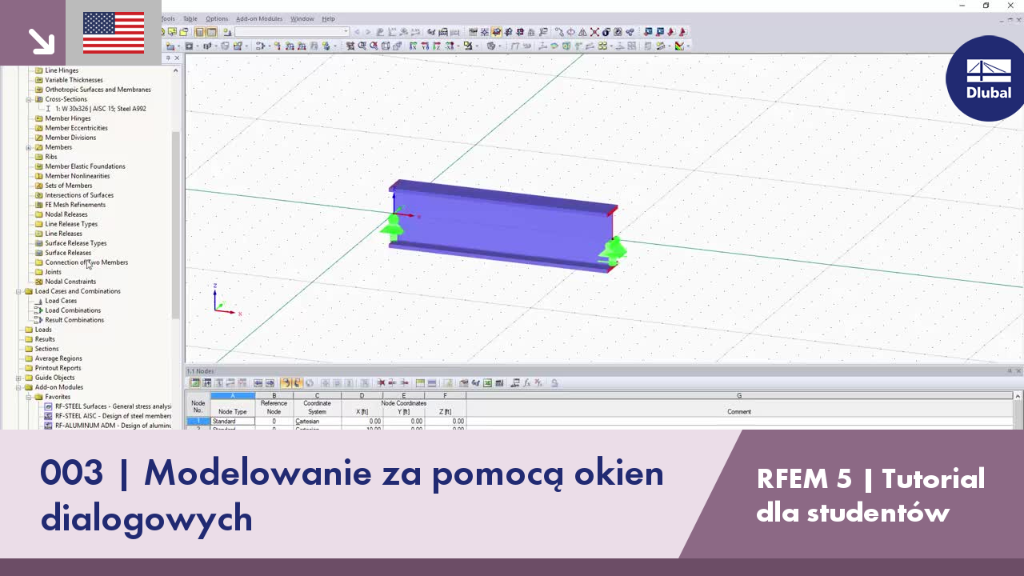1024x576 pixels.
Task: Open the Options menu
Action: (x=217, y=19)
